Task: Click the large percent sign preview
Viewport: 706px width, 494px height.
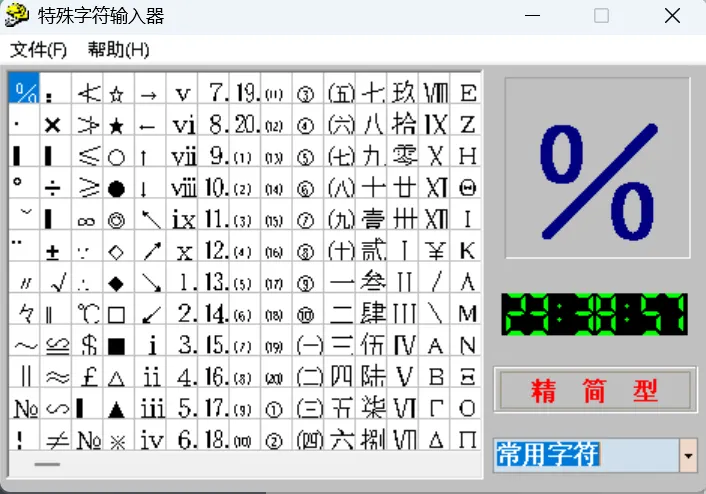Action: point(597,168)
